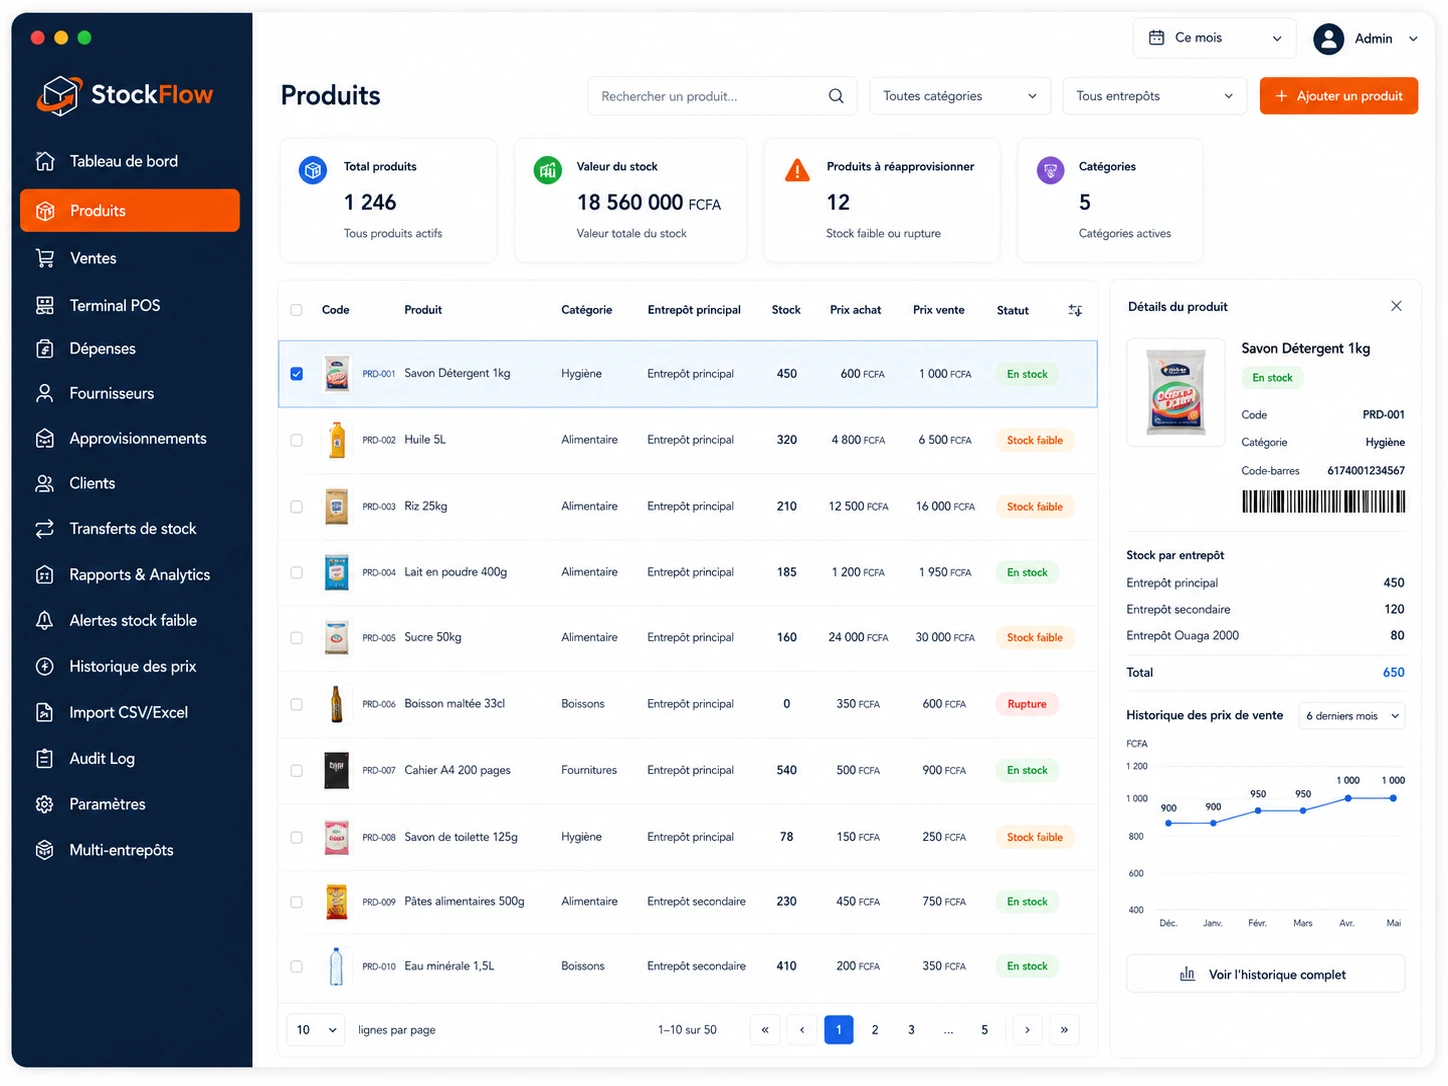The height and width of the screenshot is (1086, 1448).
Task: Click the Import CSV/Excel file icon
Action: [x=45, y=712]
